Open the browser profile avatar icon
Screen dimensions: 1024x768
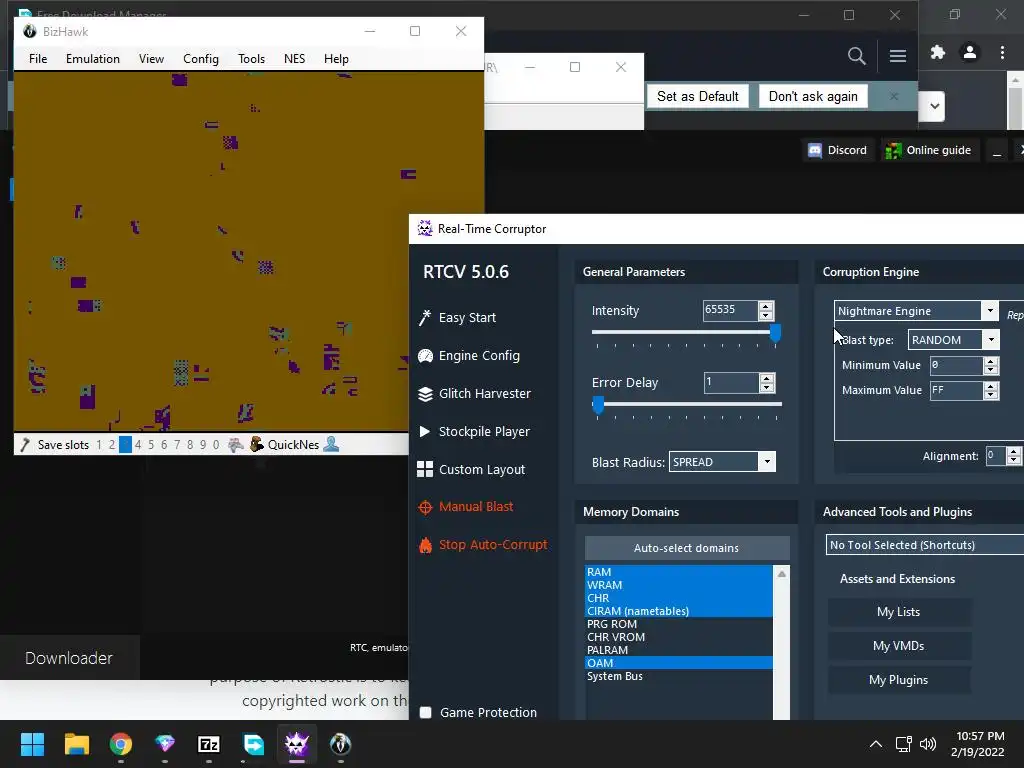point(970,52)
